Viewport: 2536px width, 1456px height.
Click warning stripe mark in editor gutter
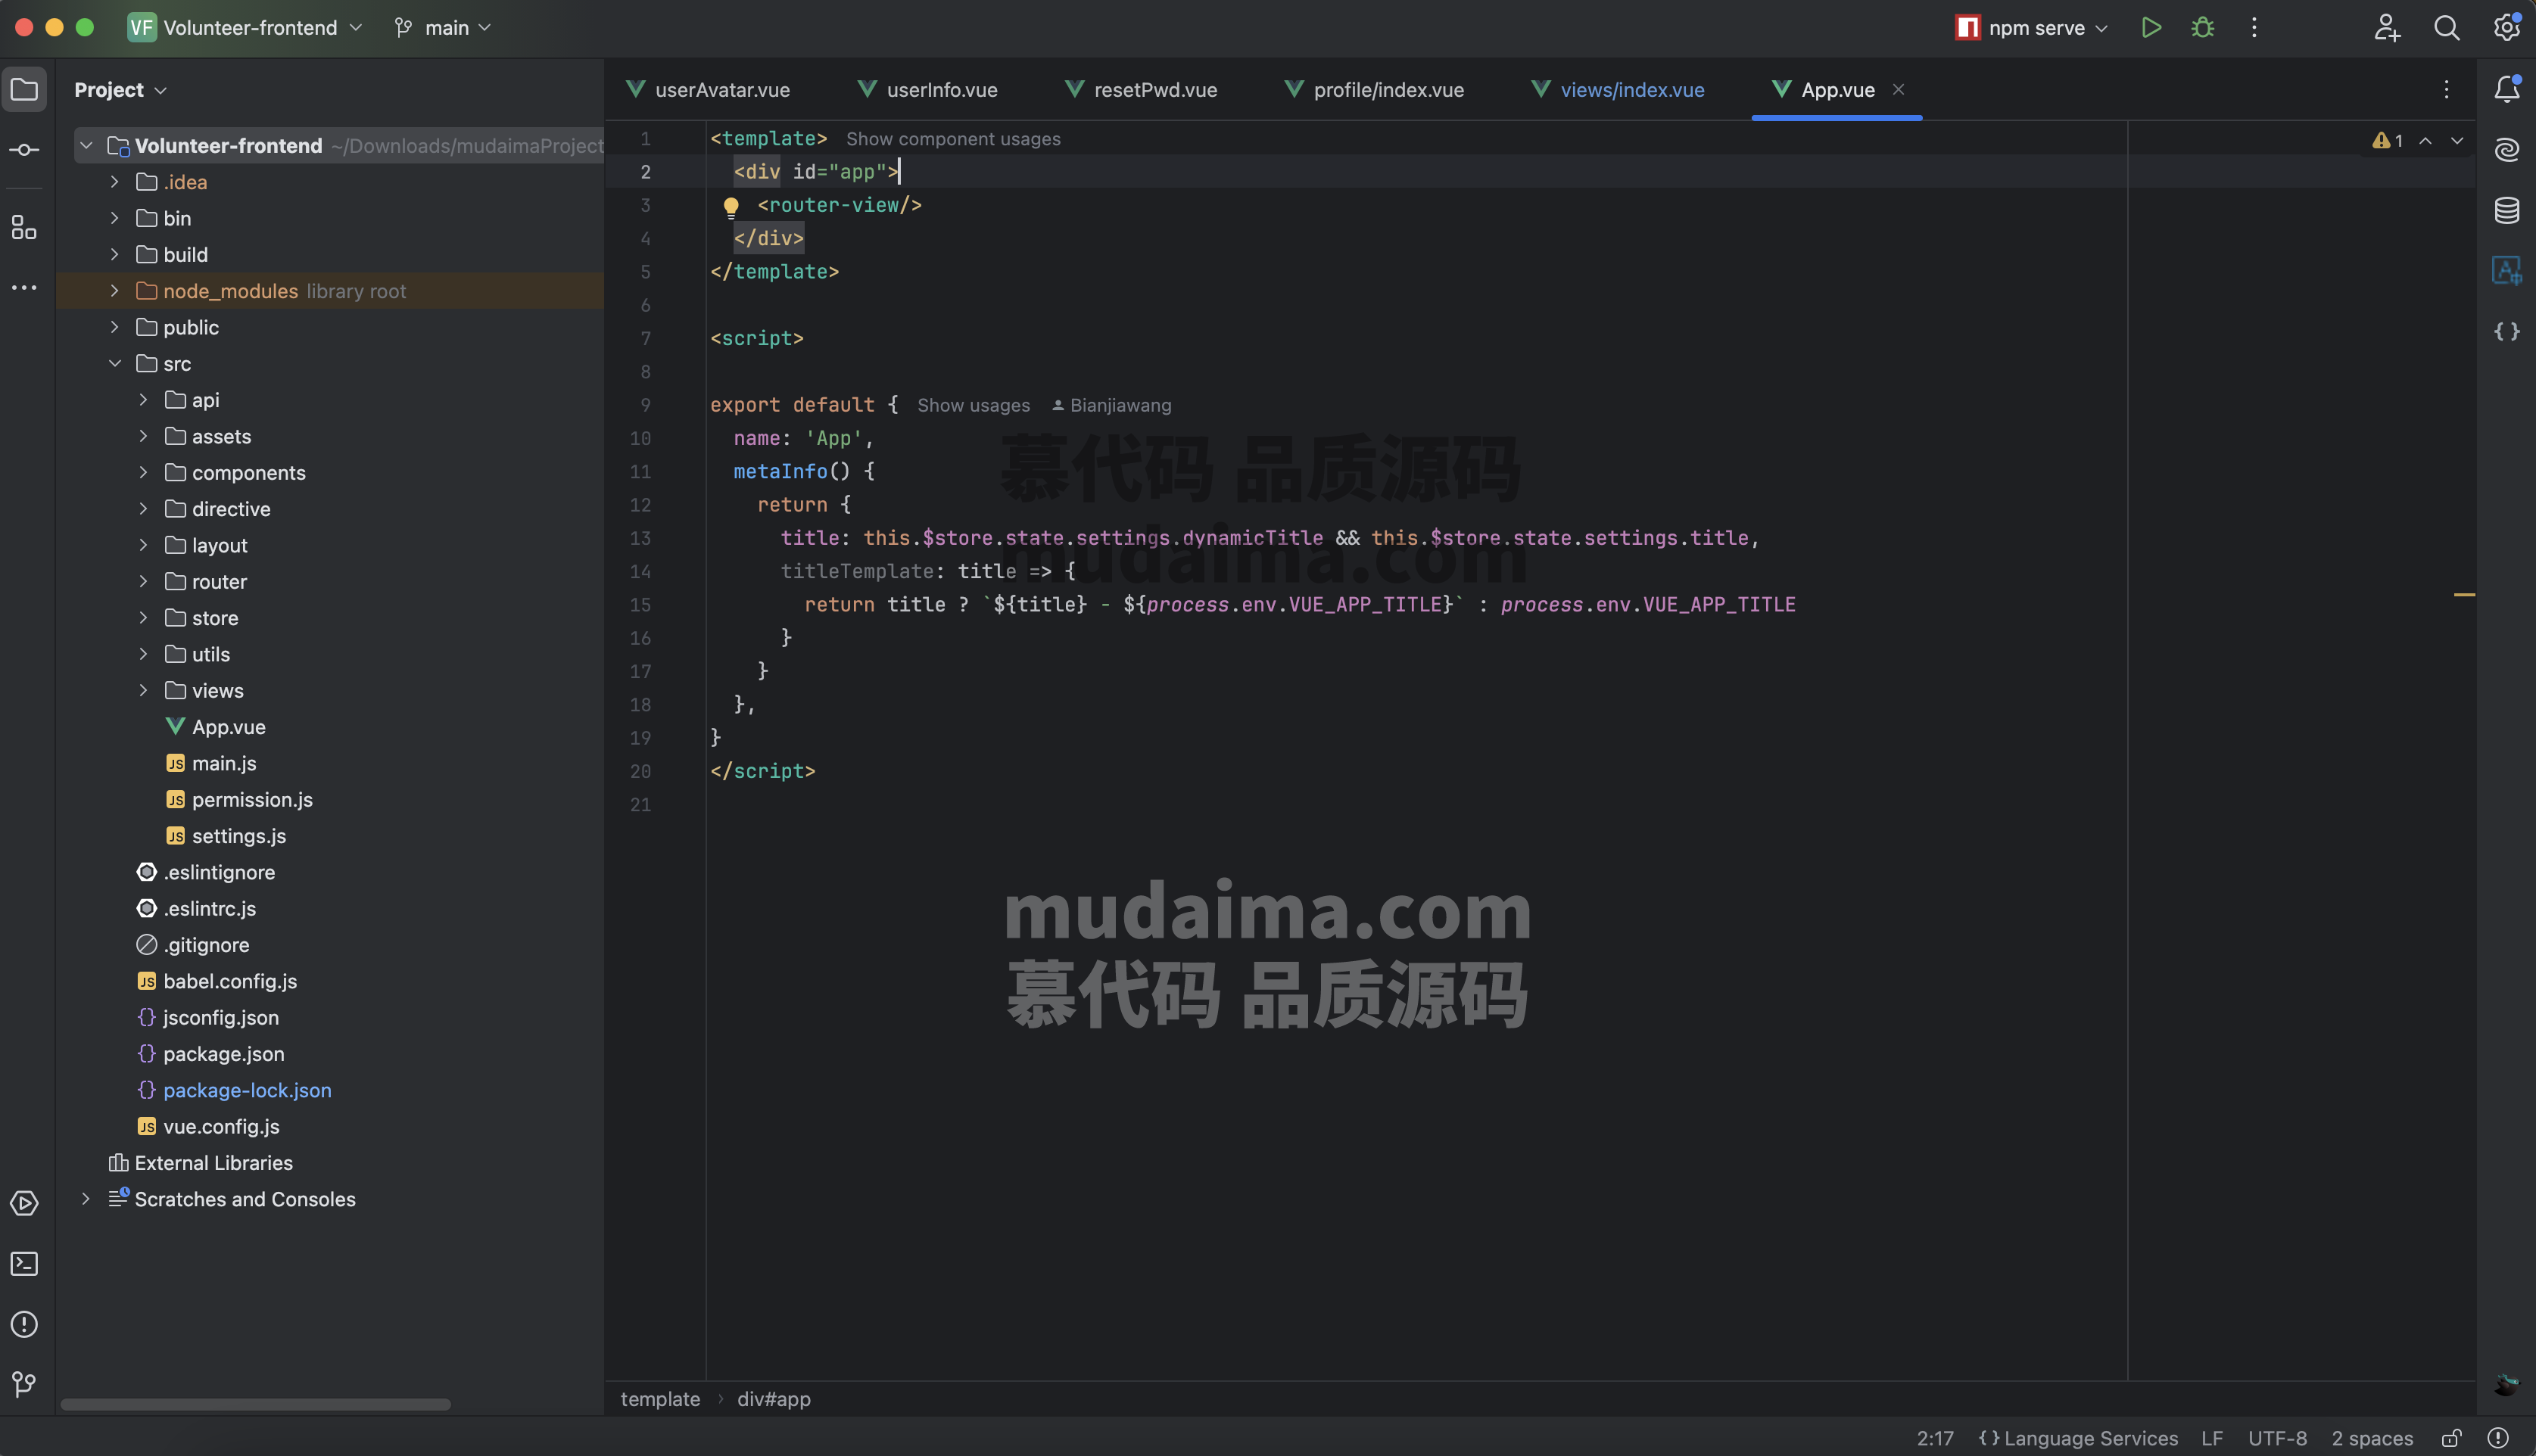pyautogui.click(x=2465, y=595)
